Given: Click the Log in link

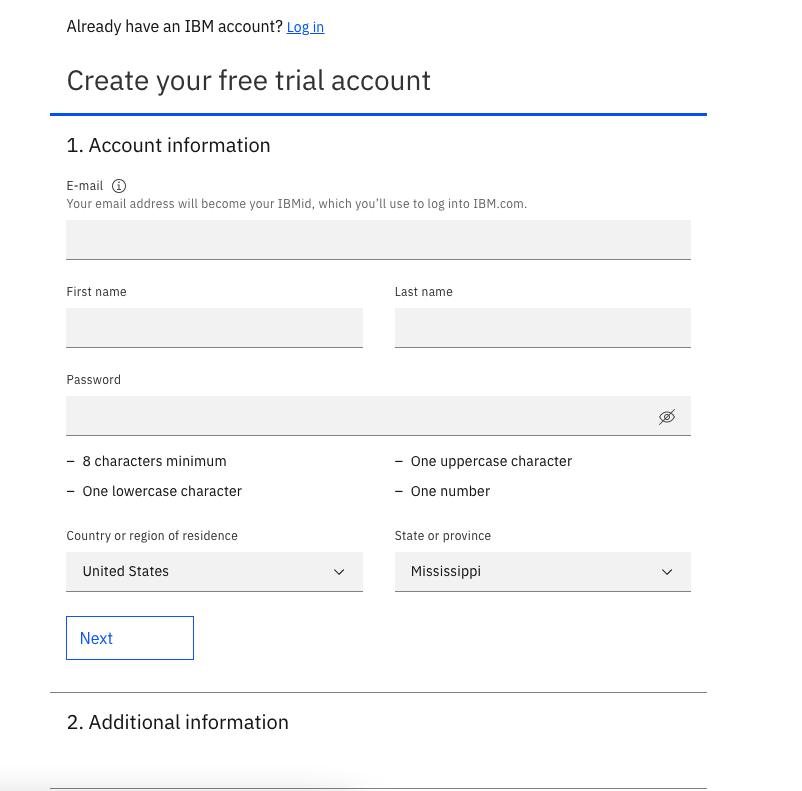Looking at the screenshot, I should tap(305, 27).
